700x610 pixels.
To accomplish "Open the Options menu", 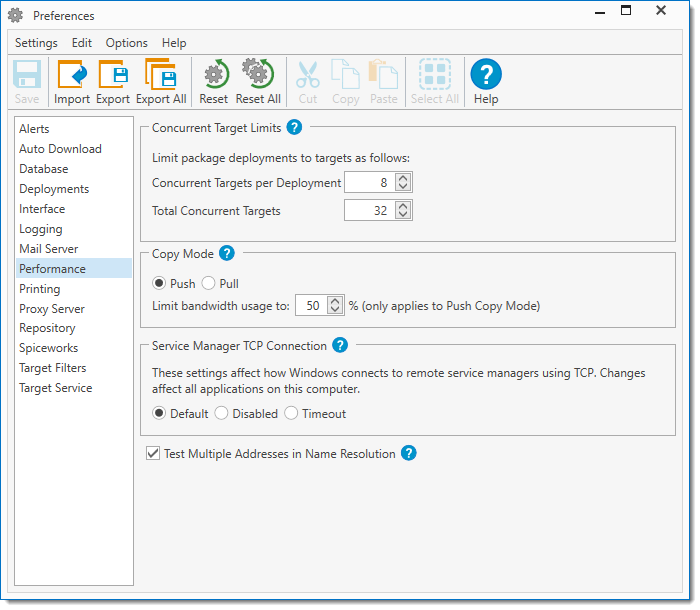I will tap(126, 43).
